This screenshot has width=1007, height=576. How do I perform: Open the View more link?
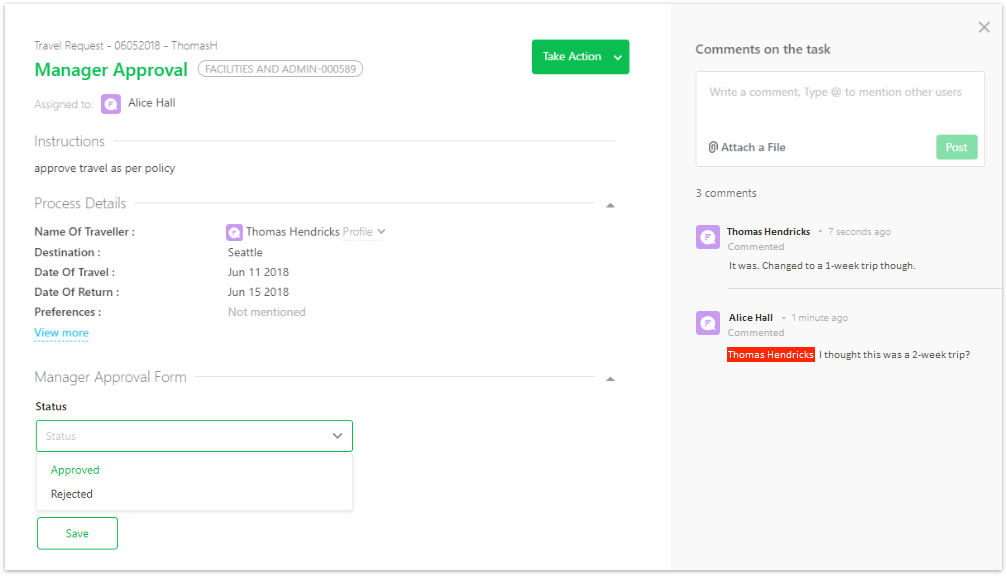(x=62, y=333)
